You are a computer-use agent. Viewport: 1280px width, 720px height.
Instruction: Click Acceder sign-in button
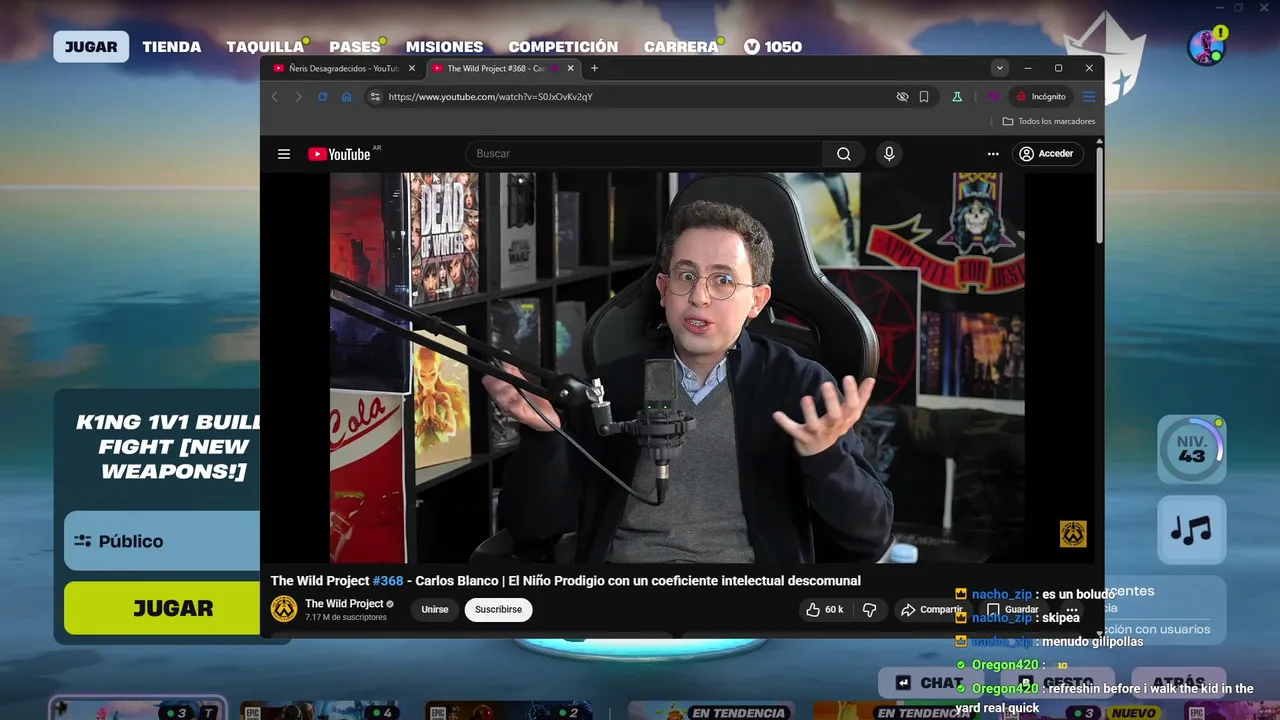click(x=1046, y=154)
